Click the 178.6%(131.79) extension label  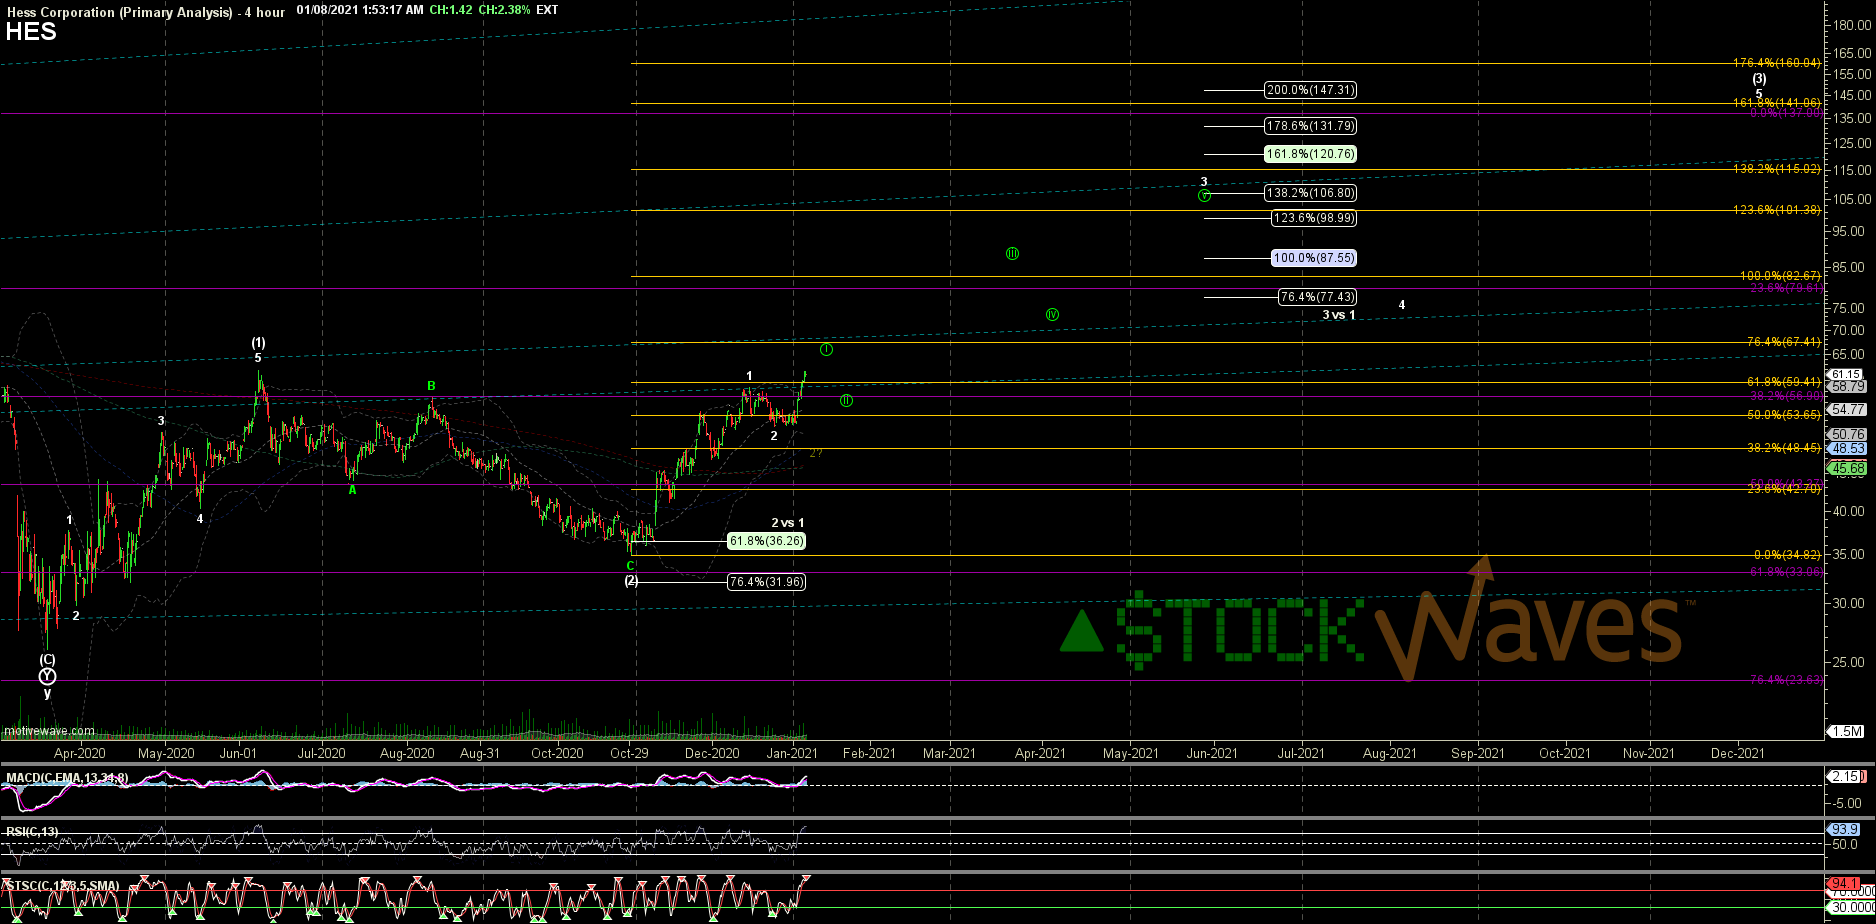pyautogui.click(x=1310, y=126)
